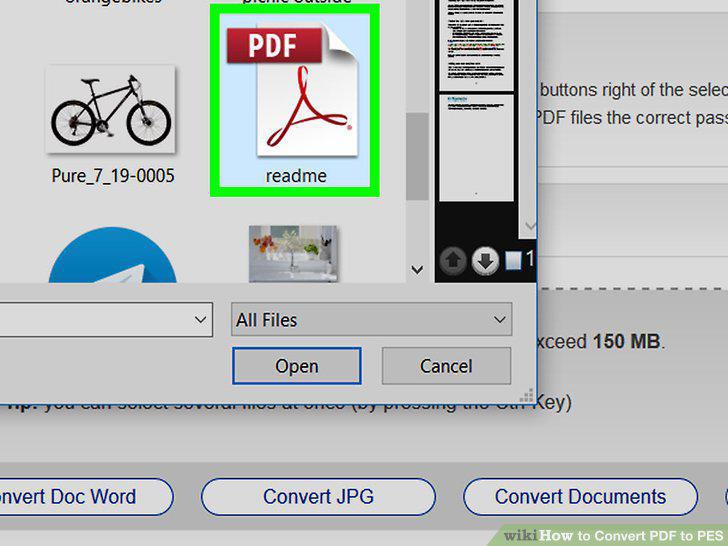Select the Pure_7_19-0005 bicycle image
Image resolution: width=728 pixels, height=546 pixels.
(x=110, y=109)
